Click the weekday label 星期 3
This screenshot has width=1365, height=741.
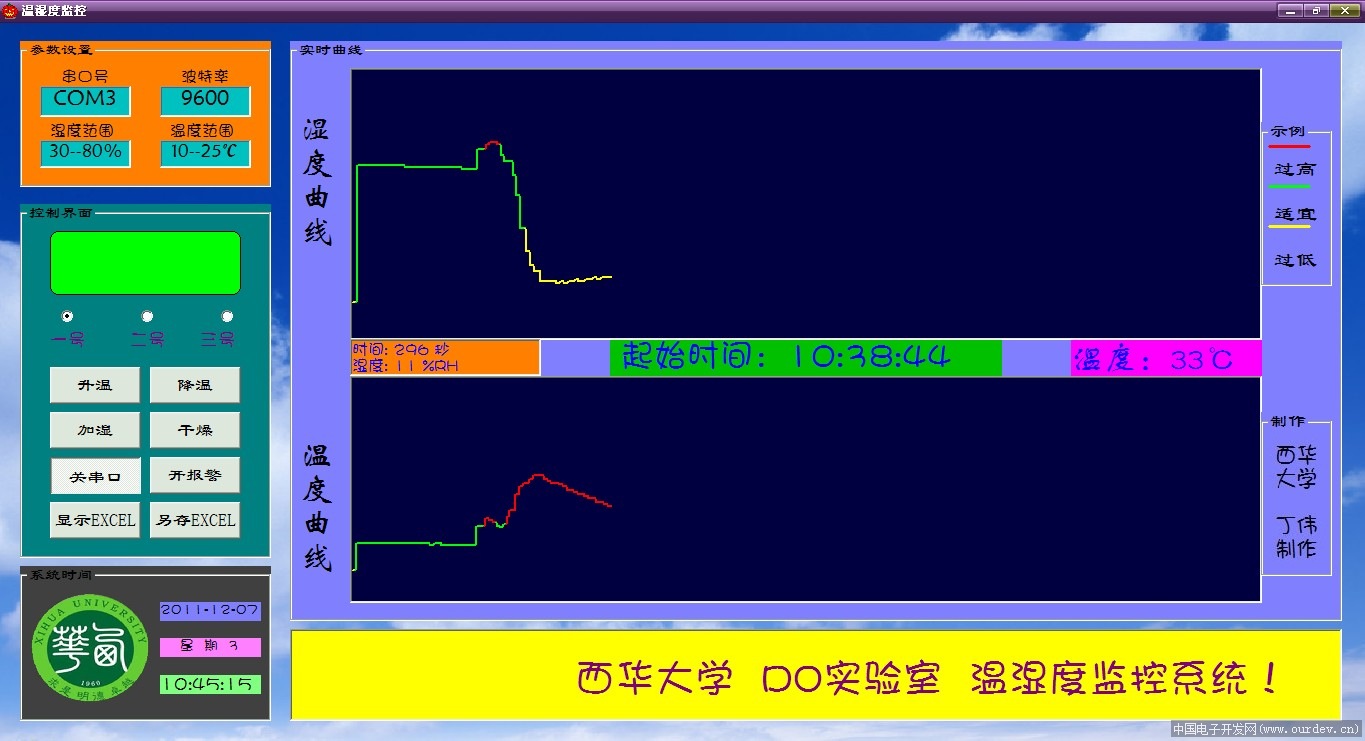[x=210, y=647]
